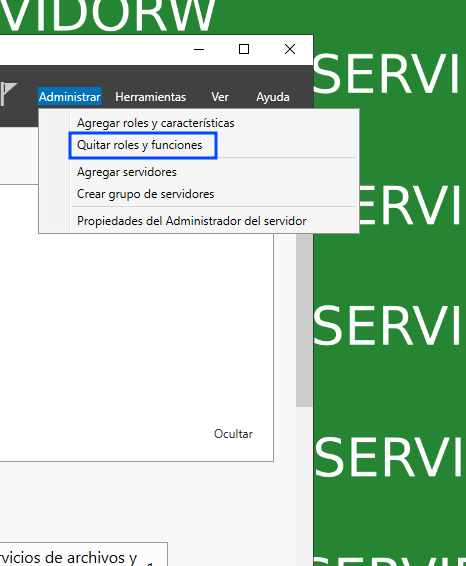Choose Crear grupo de servidores
The image size is (466, 566).
click(x=145, y=194)
